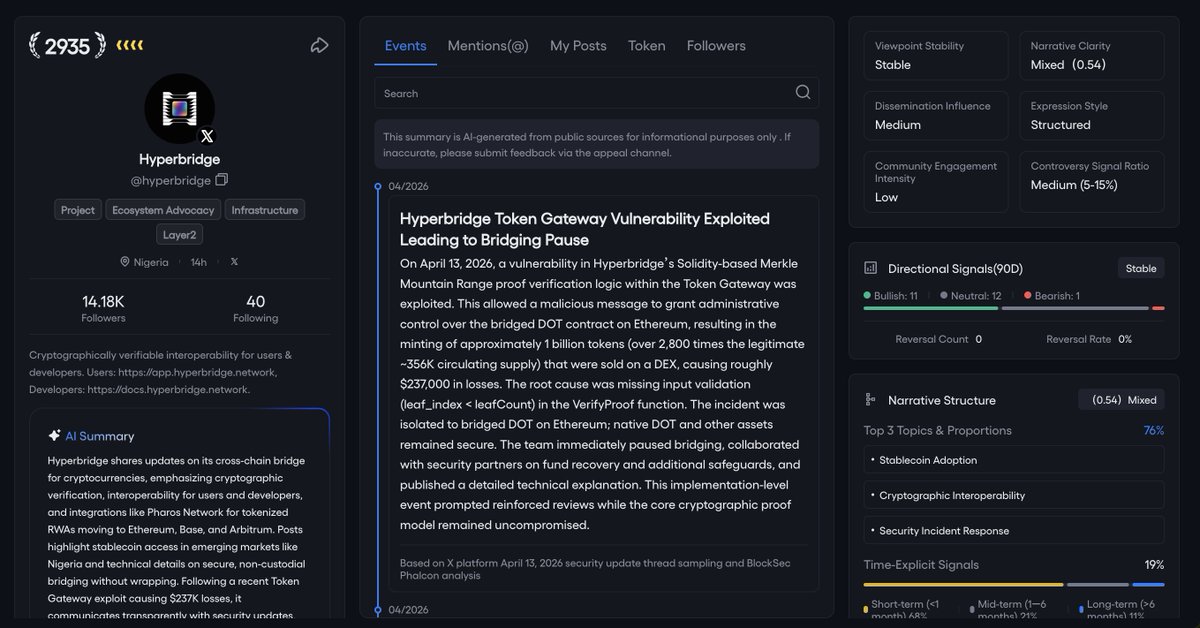The image size is (1200, 628).
Task: Click the Time-Explicit Signals 19% value
Action: coord(1154,565)
